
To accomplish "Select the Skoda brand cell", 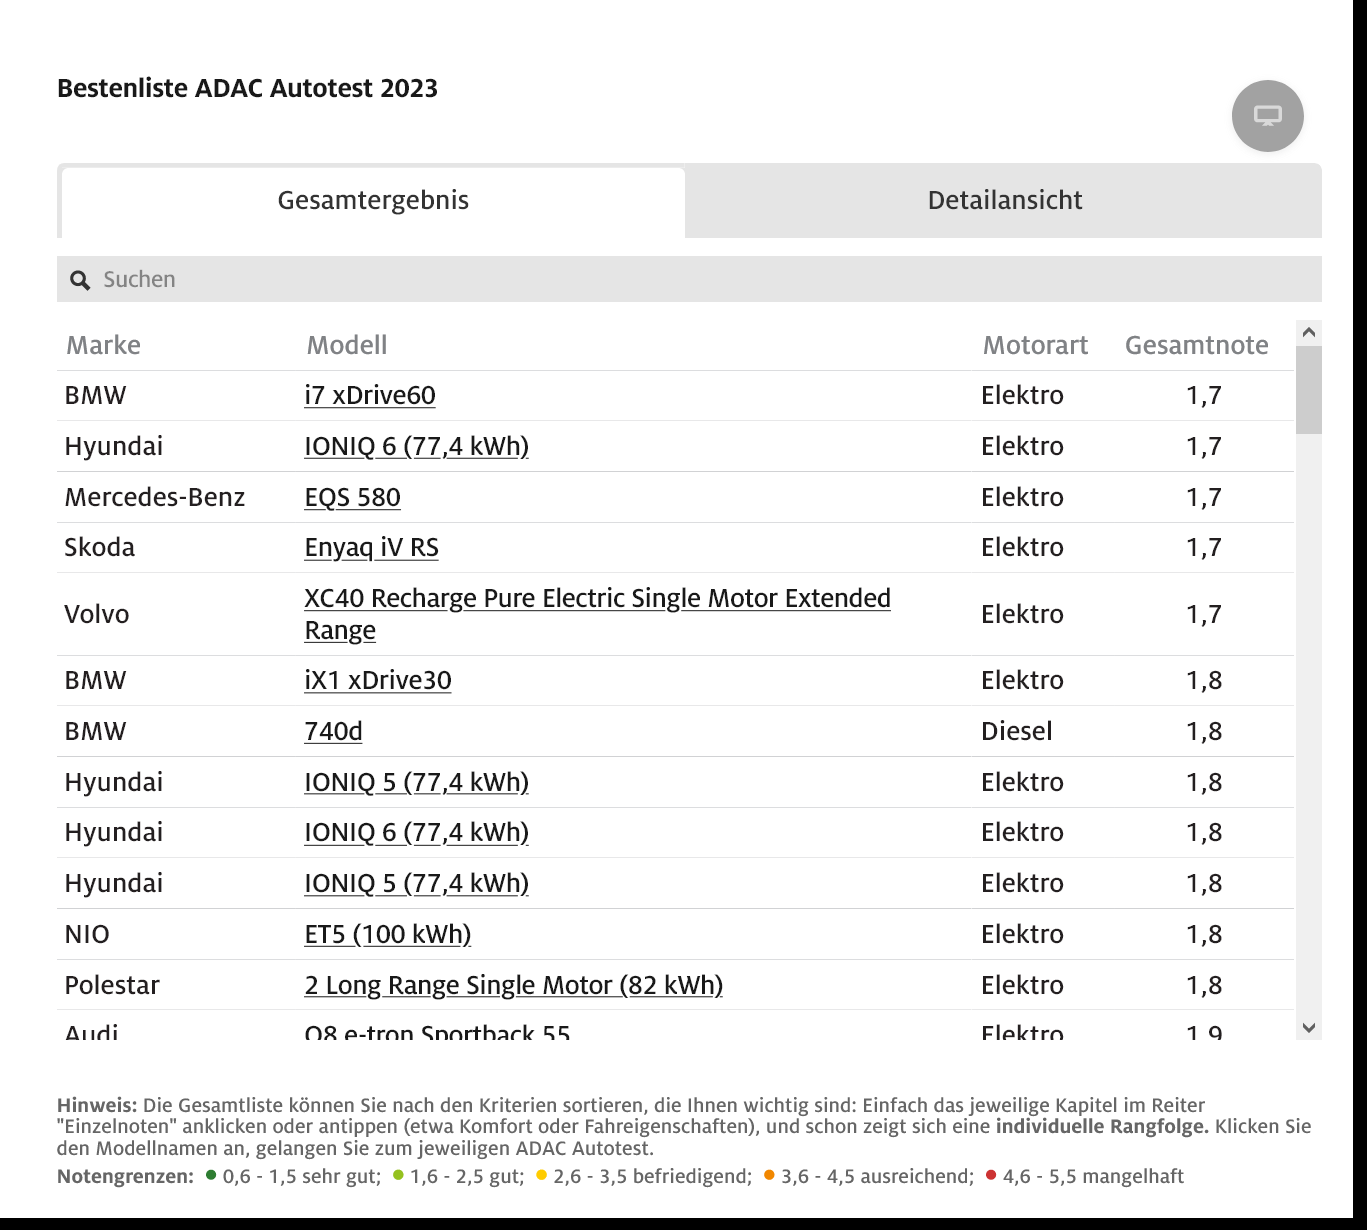I will [99, 547].
